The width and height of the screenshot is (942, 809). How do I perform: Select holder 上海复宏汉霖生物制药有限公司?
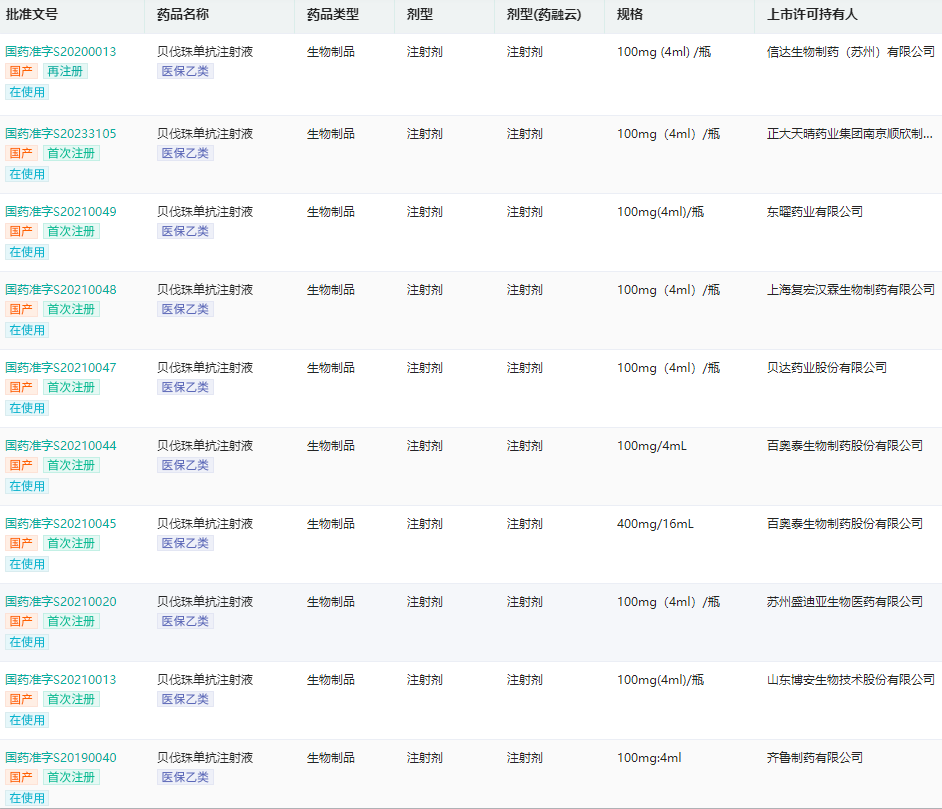[x=851, y=289]
